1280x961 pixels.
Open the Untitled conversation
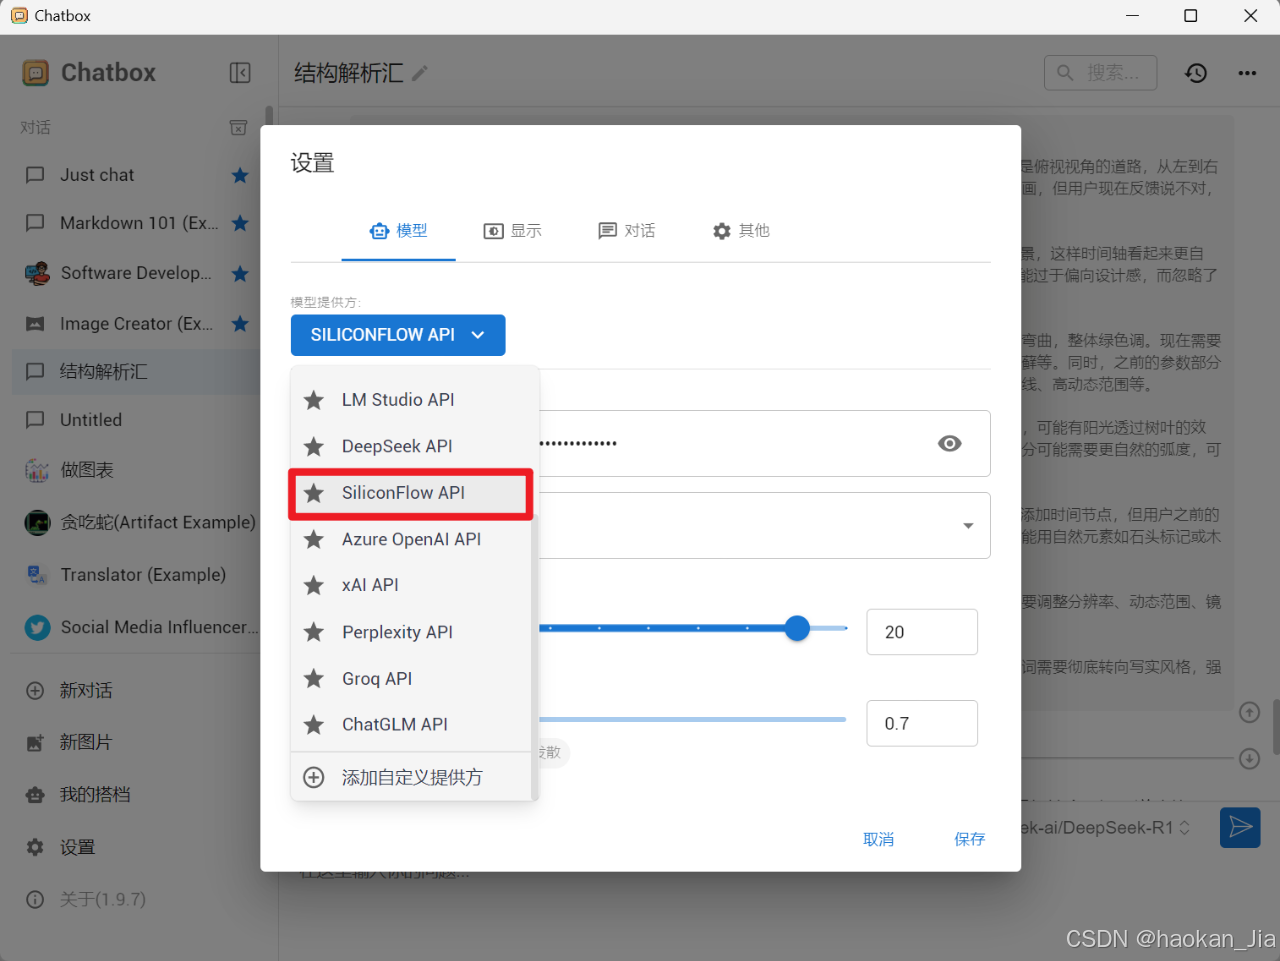pos(136,420)
